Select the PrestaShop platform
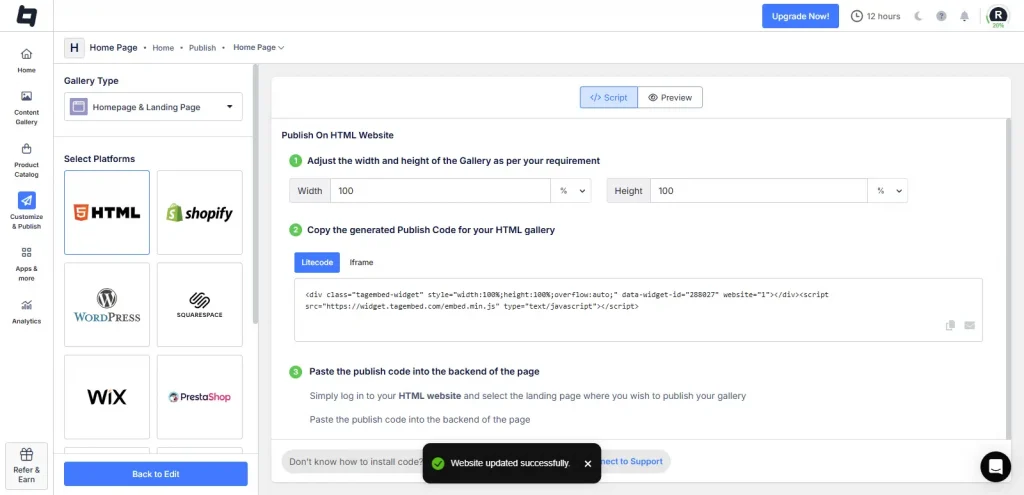1024x495 pixels. (x=200, y=397)
